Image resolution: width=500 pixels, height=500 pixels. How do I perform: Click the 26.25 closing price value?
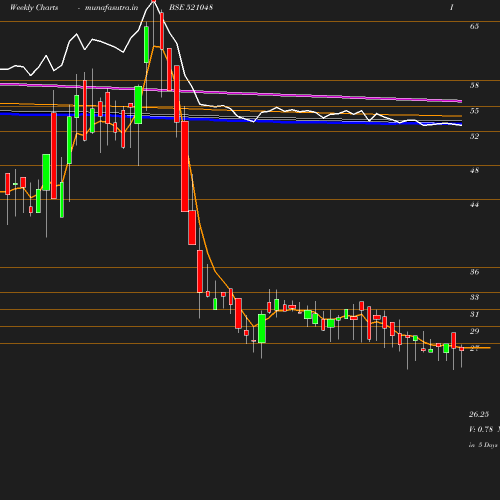(x=479, y=414)
